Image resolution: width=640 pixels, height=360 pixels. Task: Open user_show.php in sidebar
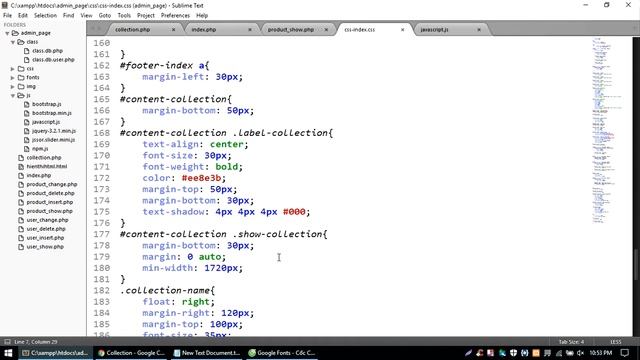45,247
